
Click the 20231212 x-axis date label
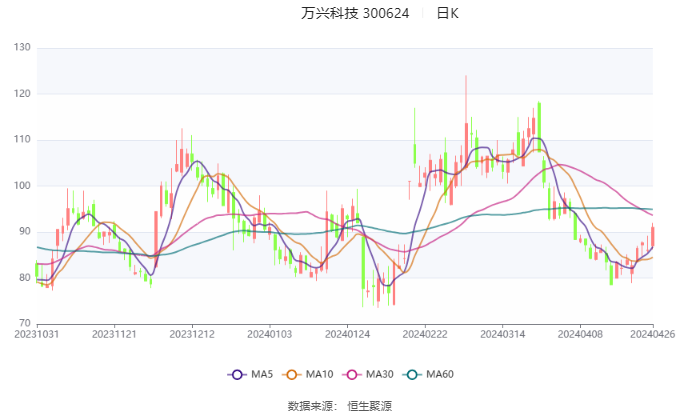[192, 334]
